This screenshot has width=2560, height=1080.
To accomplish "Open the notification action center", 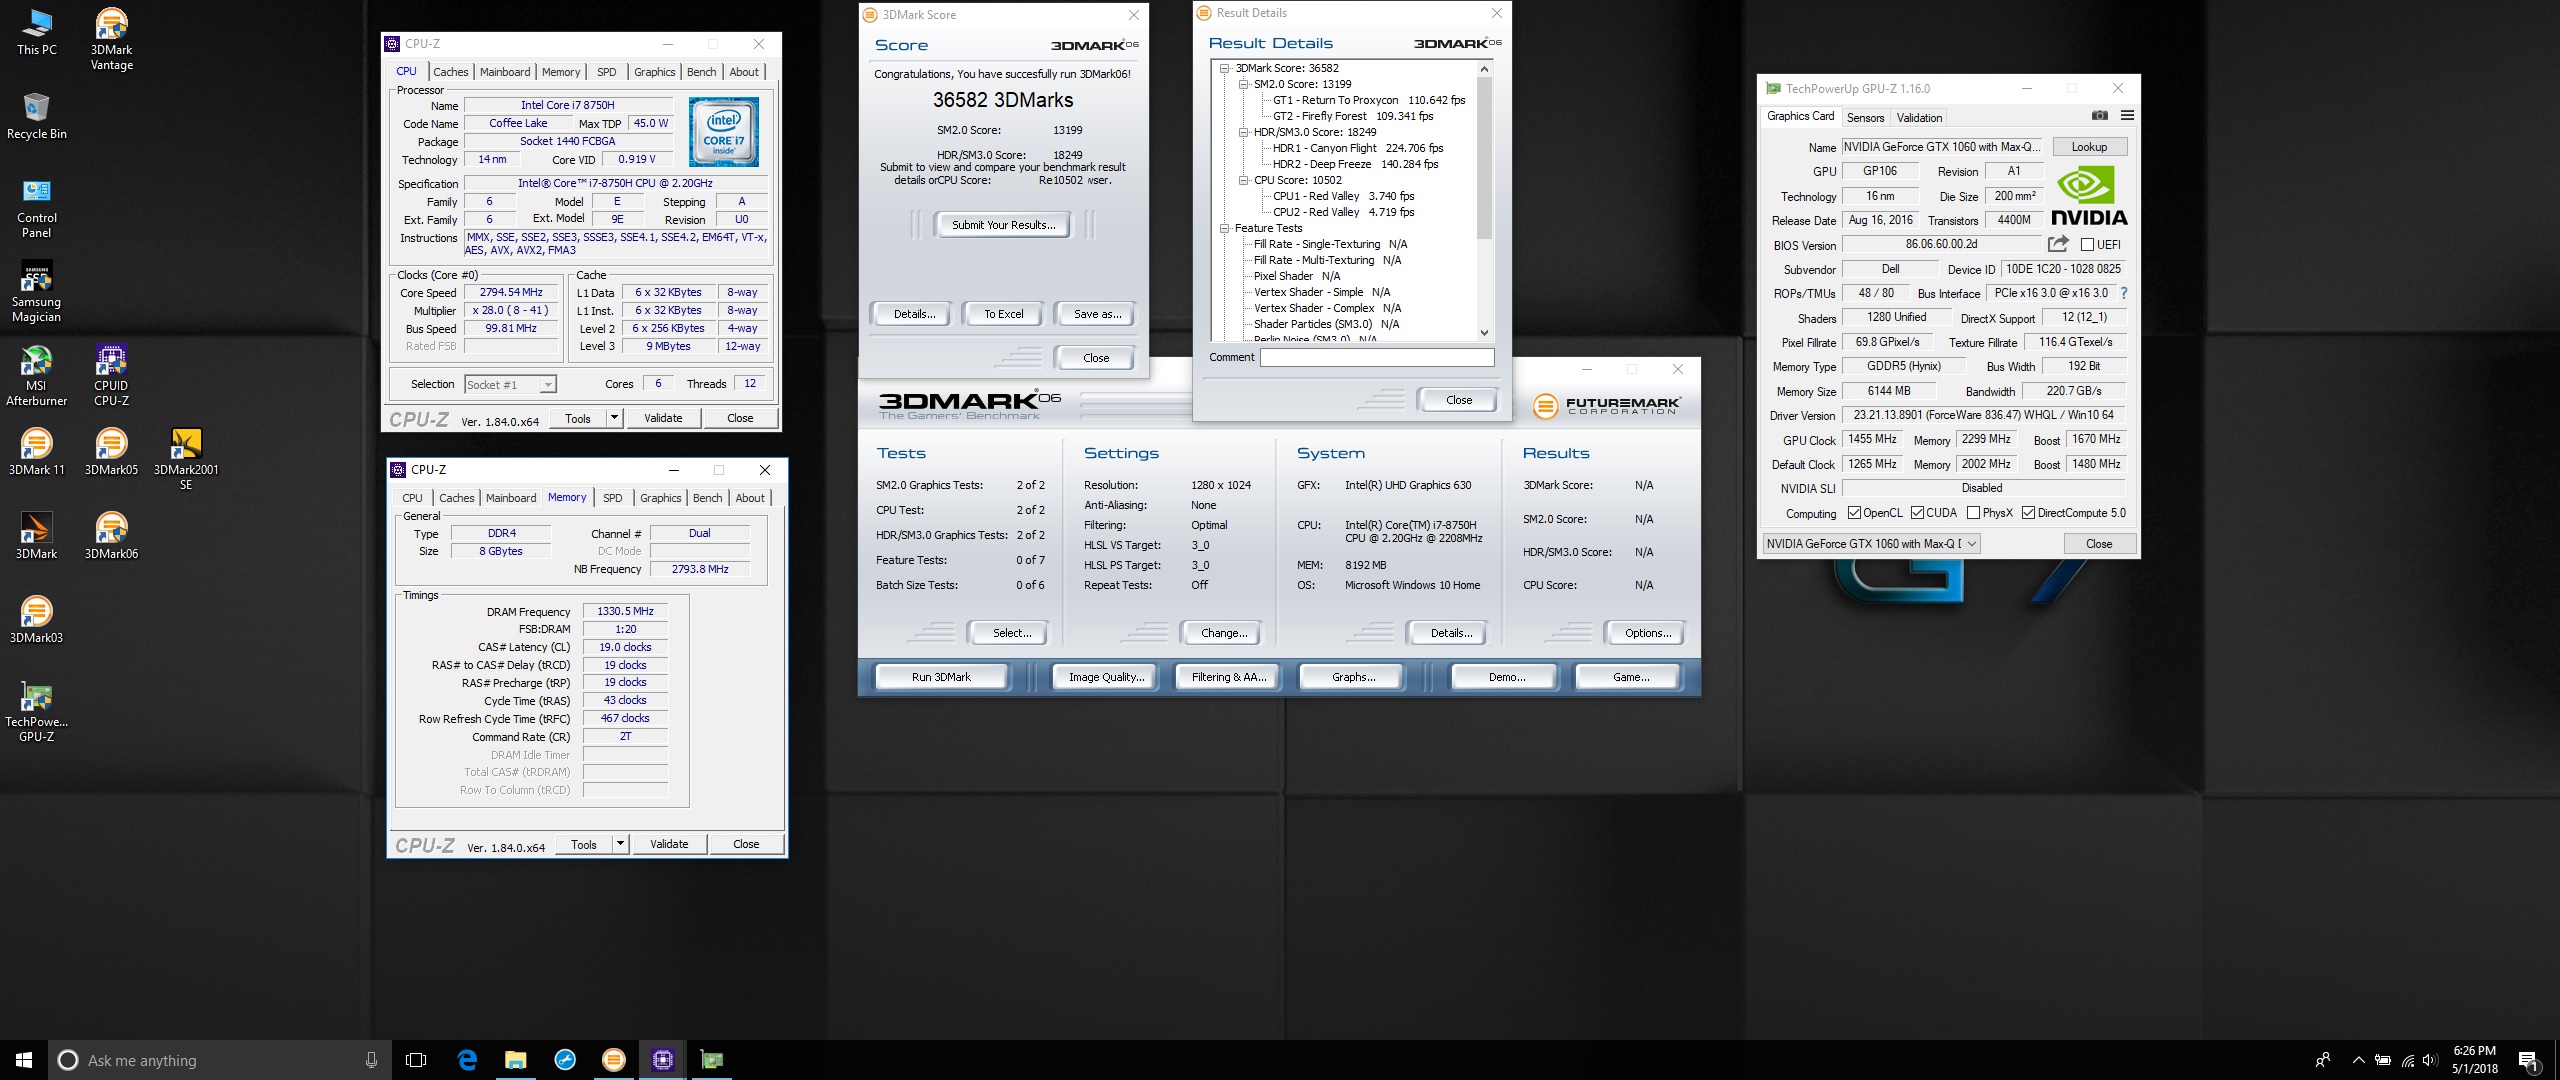I will [2528, 1060].
